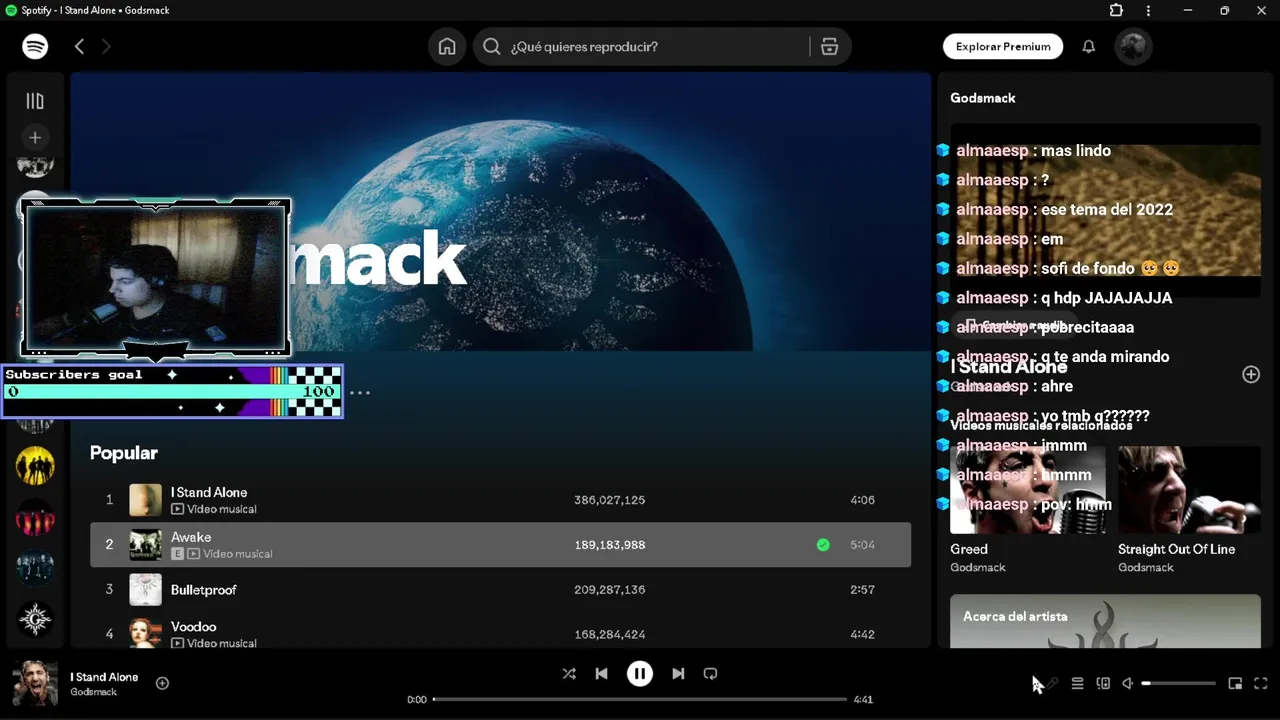
Task: Skip to the next track
Action: (x=678, y=674)
